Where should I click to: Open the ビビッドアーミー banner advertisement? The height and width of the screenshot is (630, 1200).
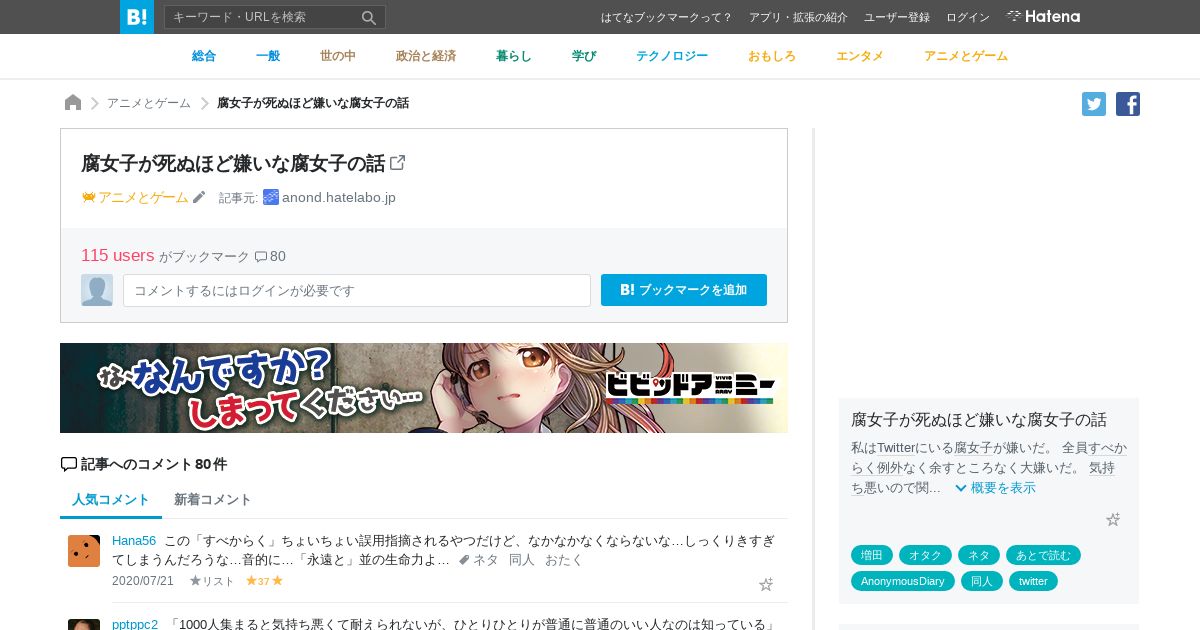424,388
